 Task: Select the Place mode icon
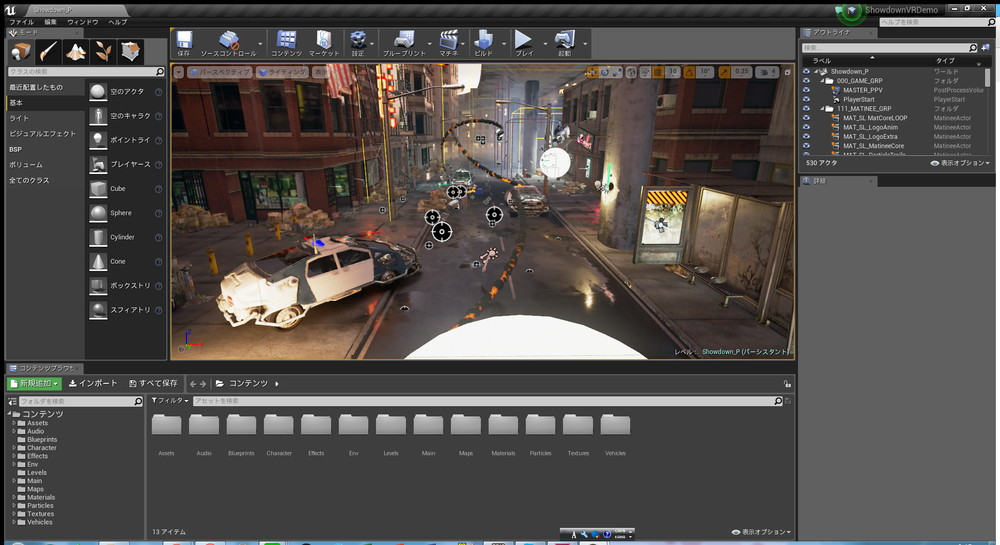pos(20,51)
